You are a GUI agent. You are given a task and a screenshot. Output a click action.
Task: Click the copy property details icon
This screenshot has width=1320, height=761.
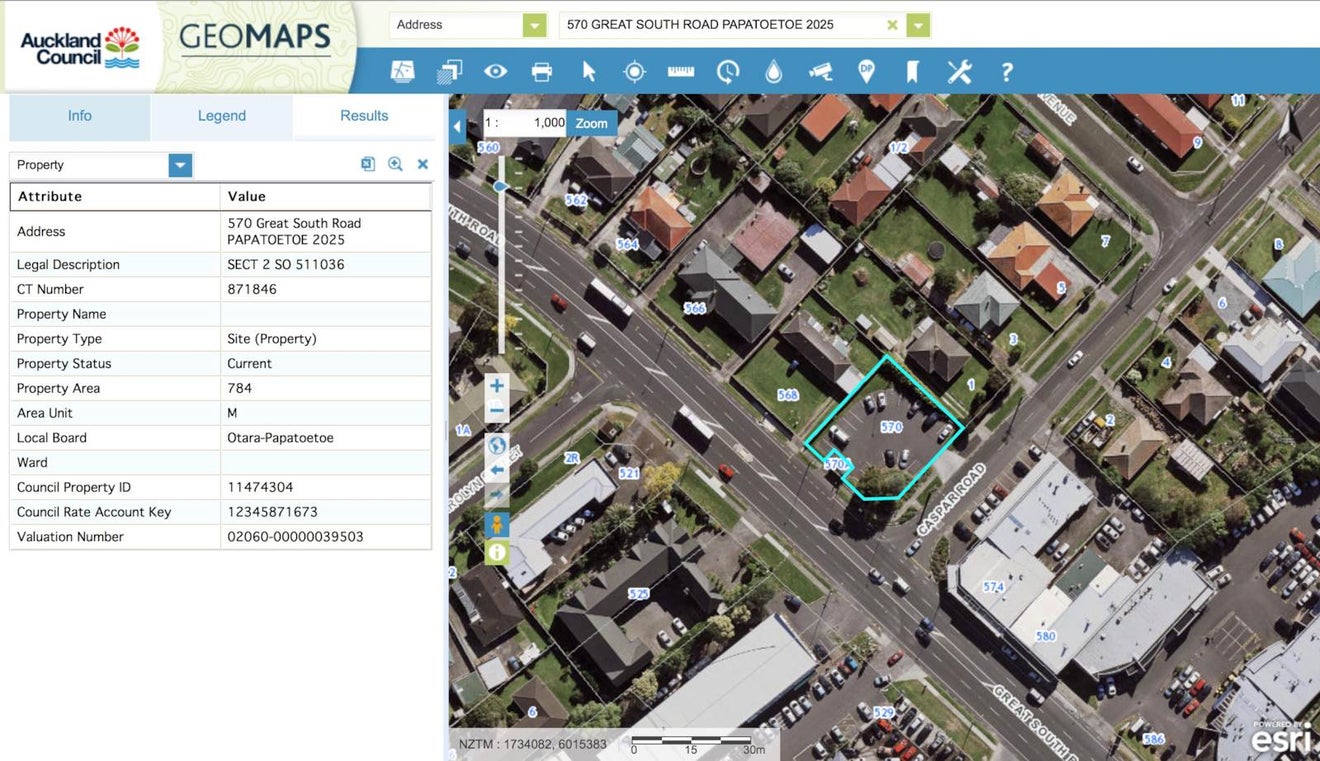(368, 164)
